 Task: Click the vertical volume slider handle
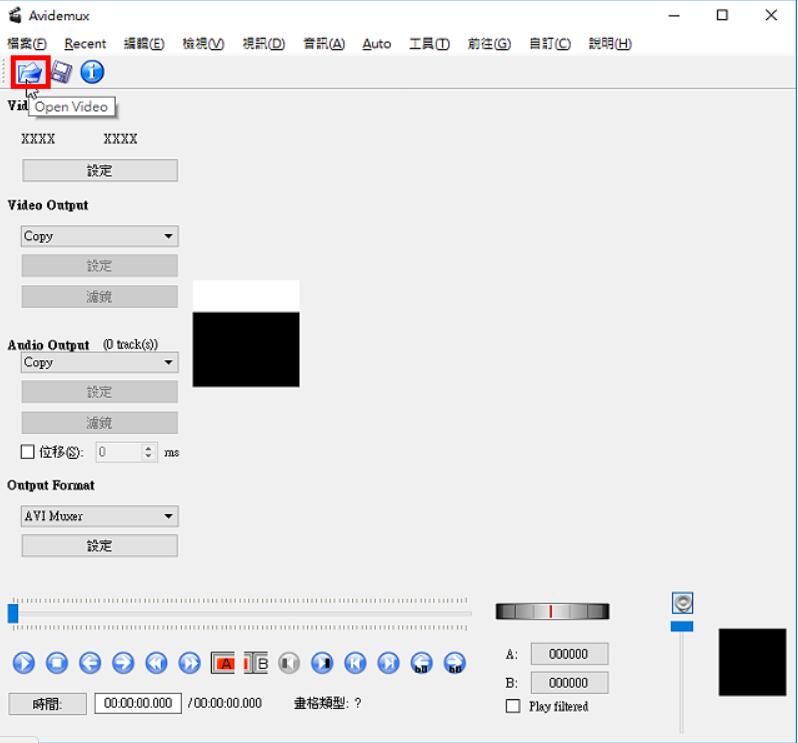tap(682, 626)
